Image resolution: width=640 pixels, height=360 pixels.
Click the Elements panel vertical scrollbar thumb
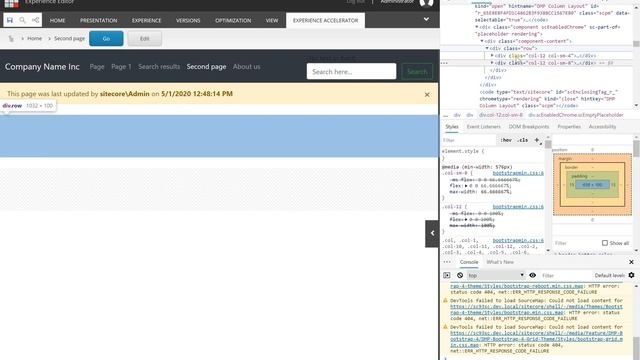636,44
